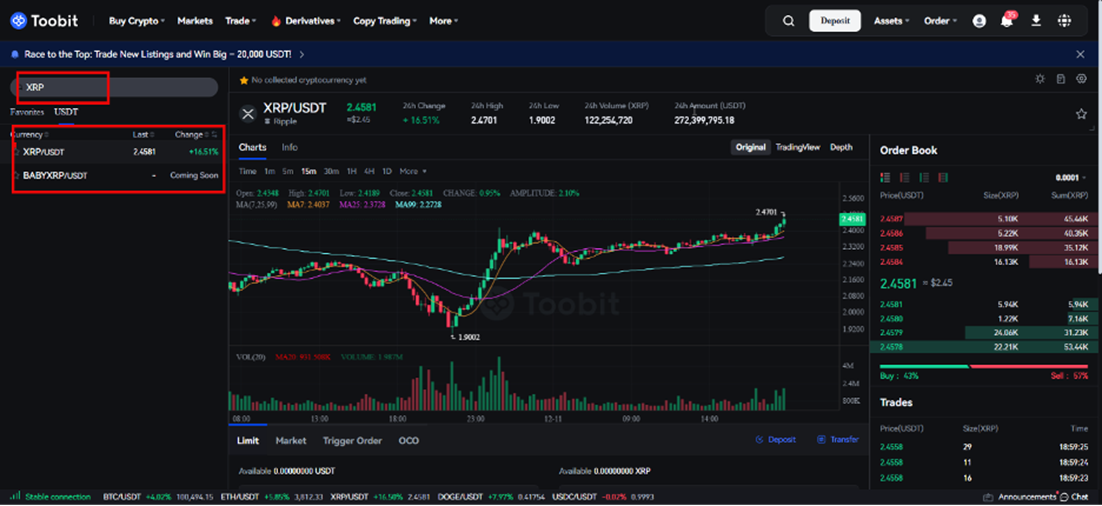This screenshot has height=506, width=1102.
Task: Open the tutorial document icon
Action: [1061, 79]
